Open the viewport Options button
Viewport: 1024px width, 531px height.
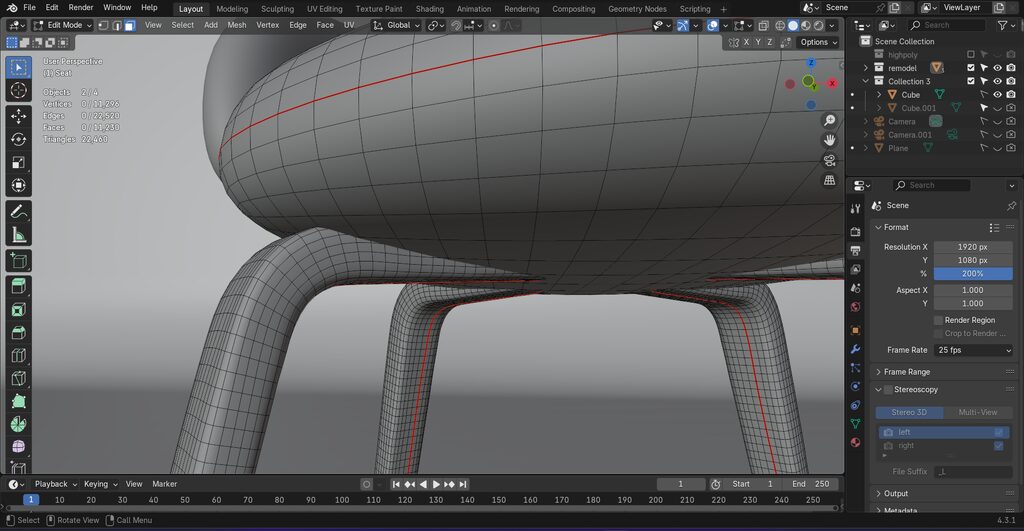click(x=818, y=42)
